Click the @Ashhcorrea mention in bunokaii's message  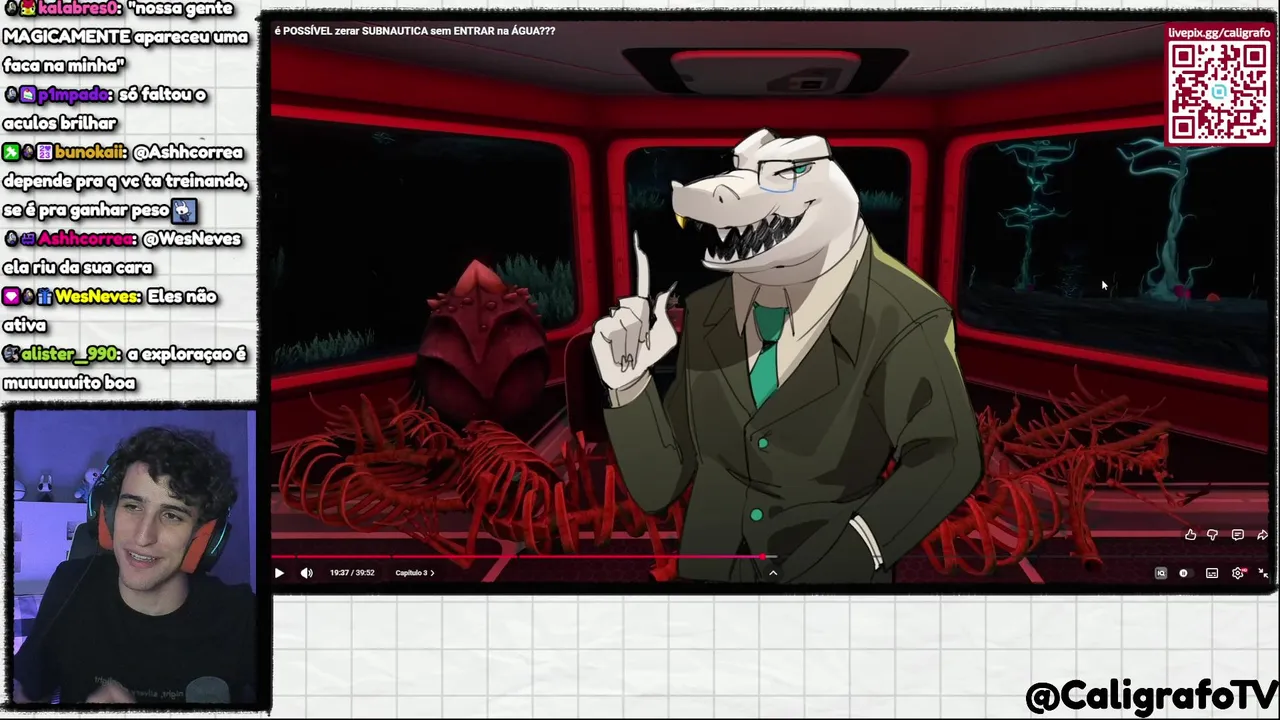[188, 152]
